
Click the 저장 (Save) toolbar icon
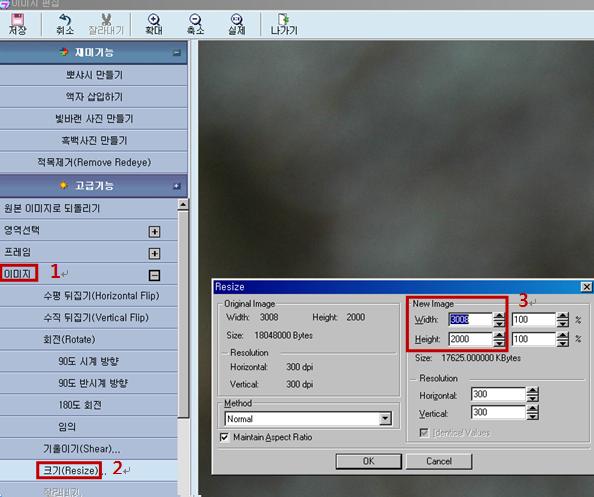coord(17,19)
